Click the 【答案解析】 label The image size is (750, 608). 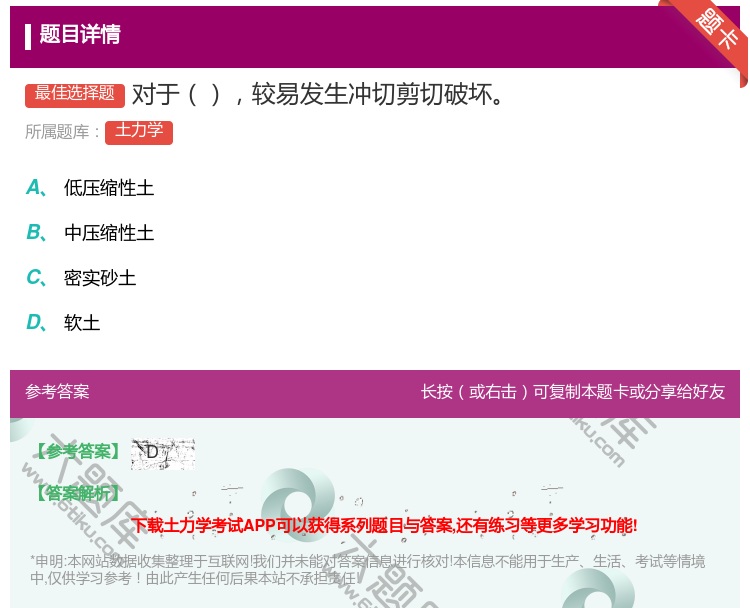79,493
